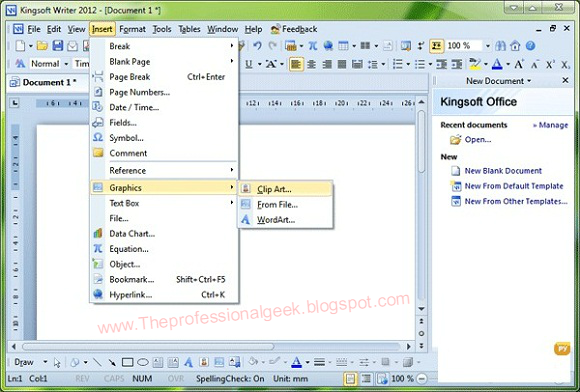
Task: Expand the Break submenu
Action: pyautogui.click(x=165, y=46)
